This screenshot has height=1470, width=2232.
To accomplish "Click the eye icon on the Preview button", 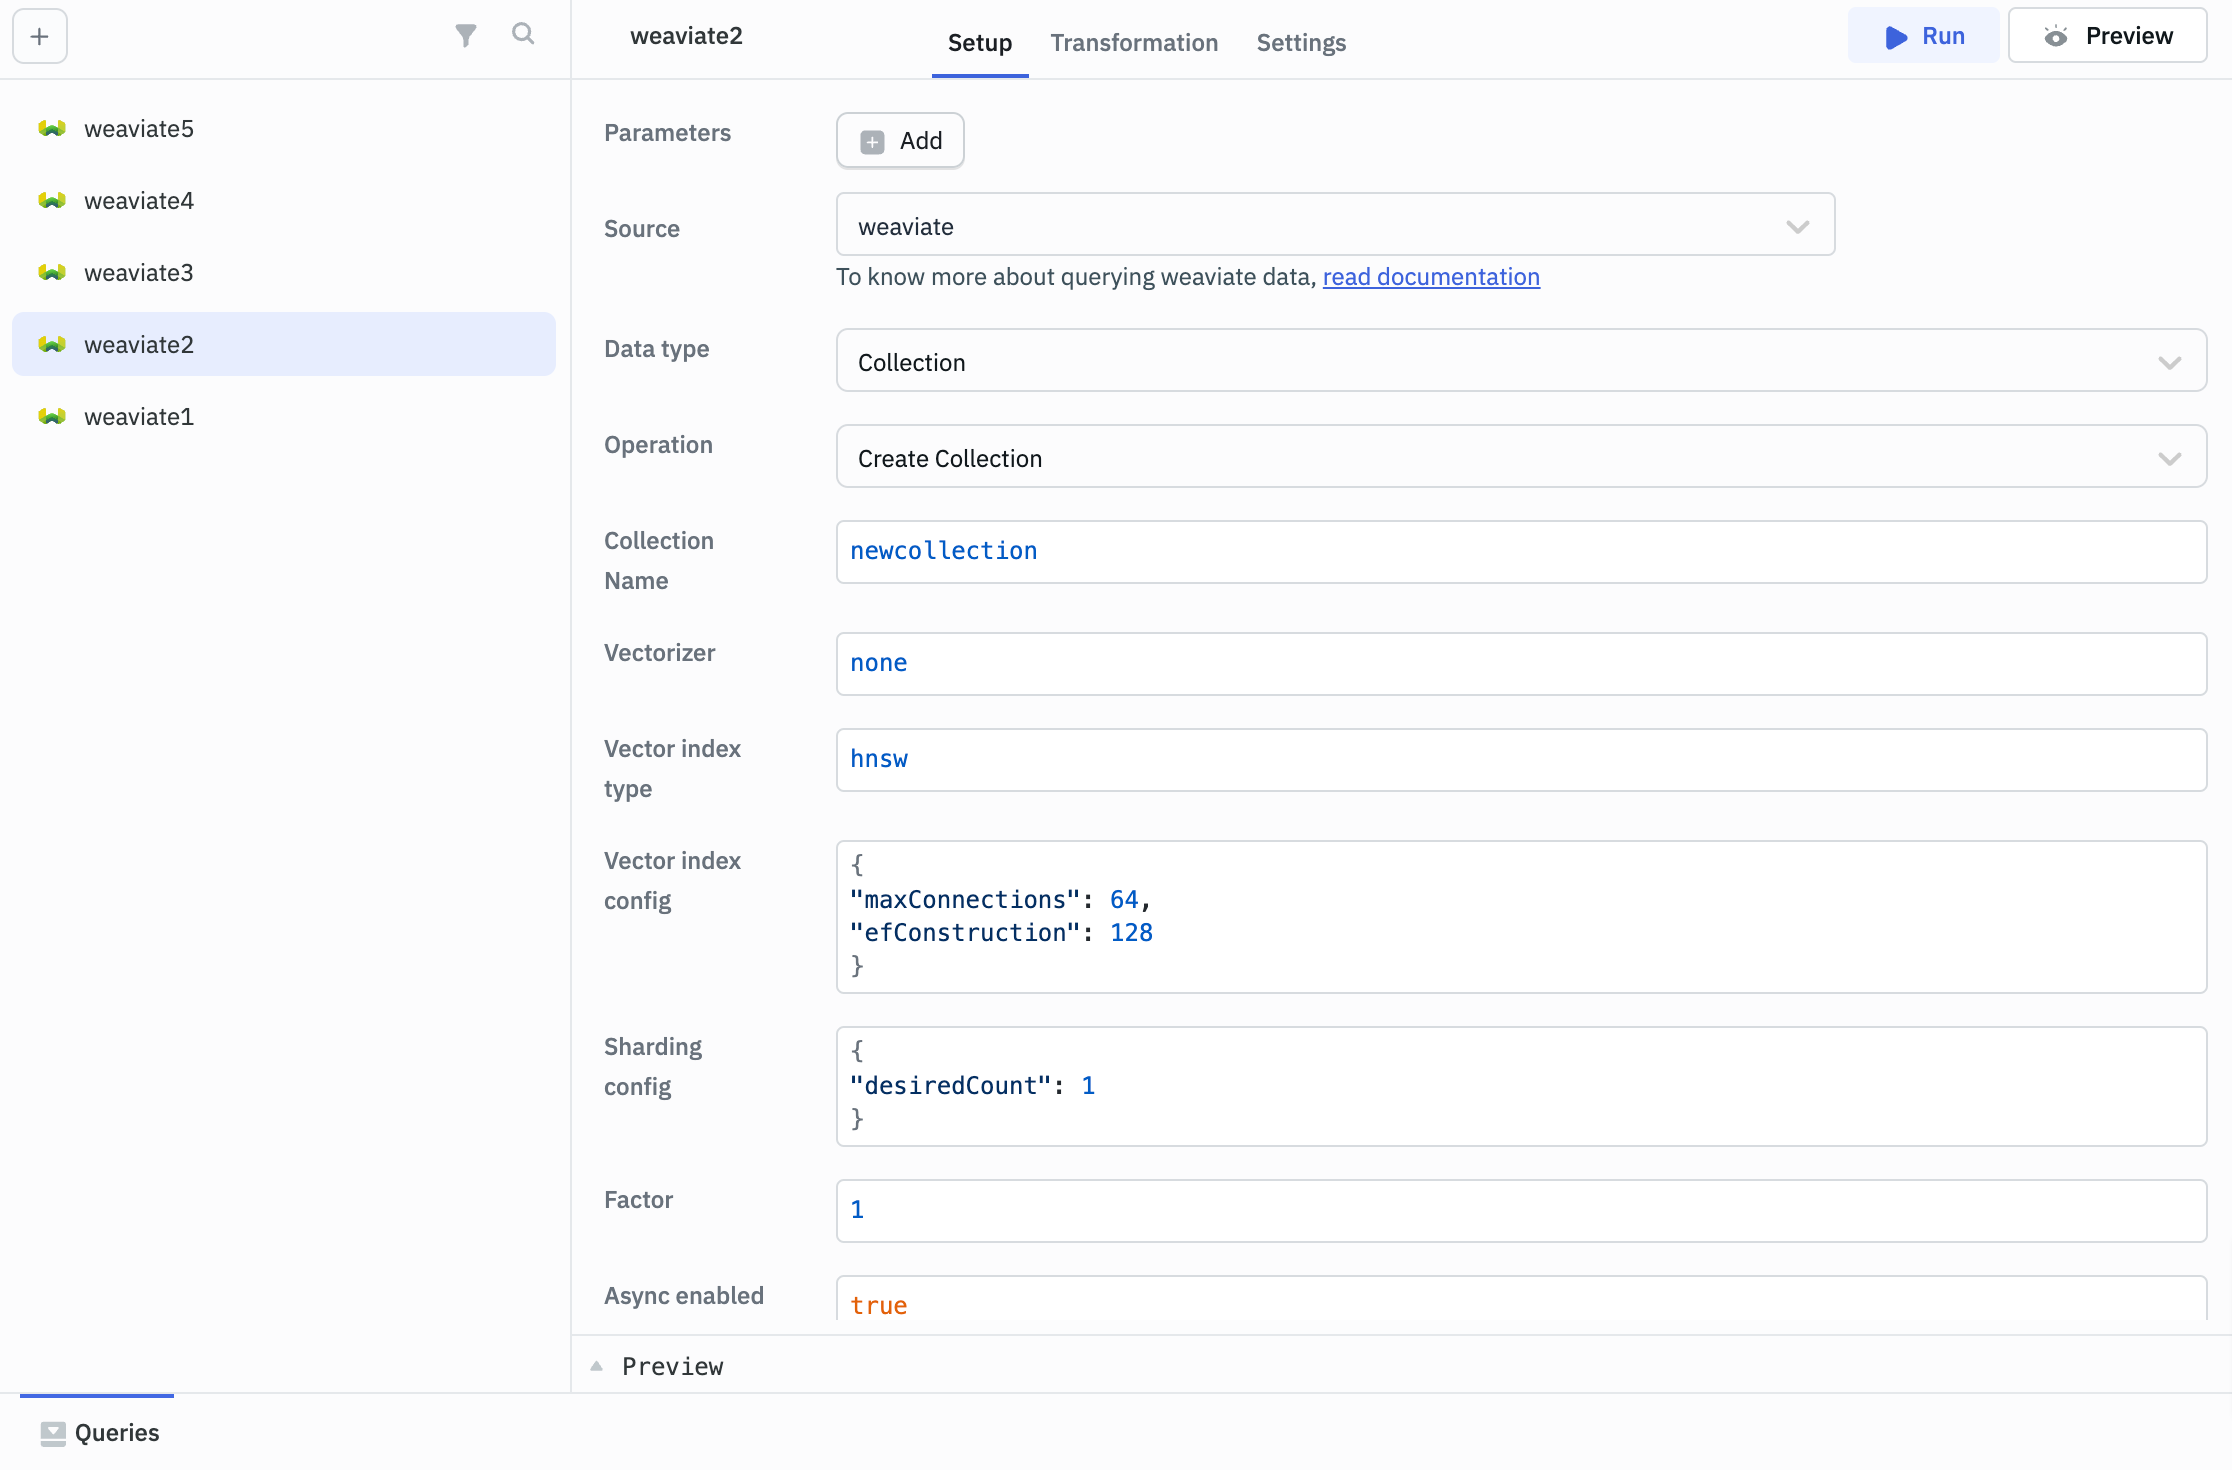I will click(x=2057, y=35).
